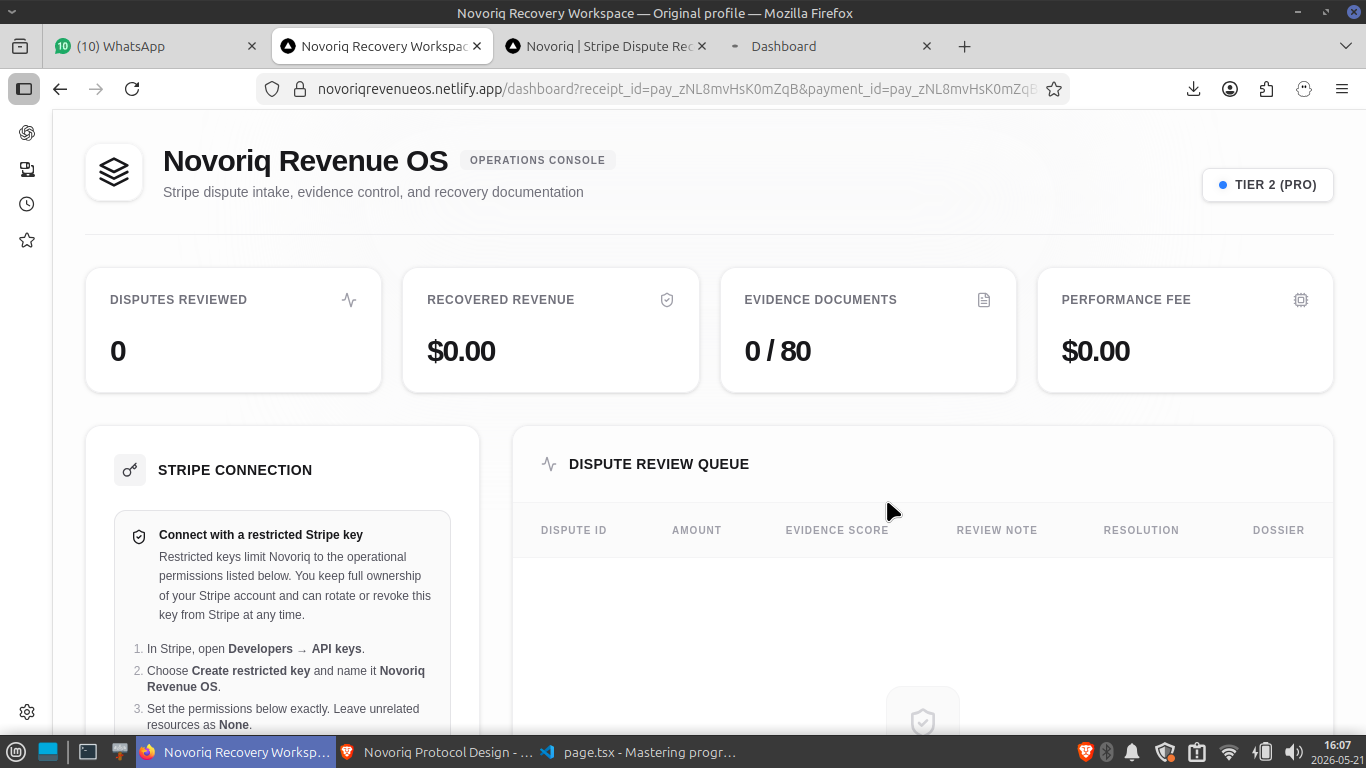Open the Extensions puzzle icon
Screen dimensions: 1366x768
click(x=1267, y=89)
